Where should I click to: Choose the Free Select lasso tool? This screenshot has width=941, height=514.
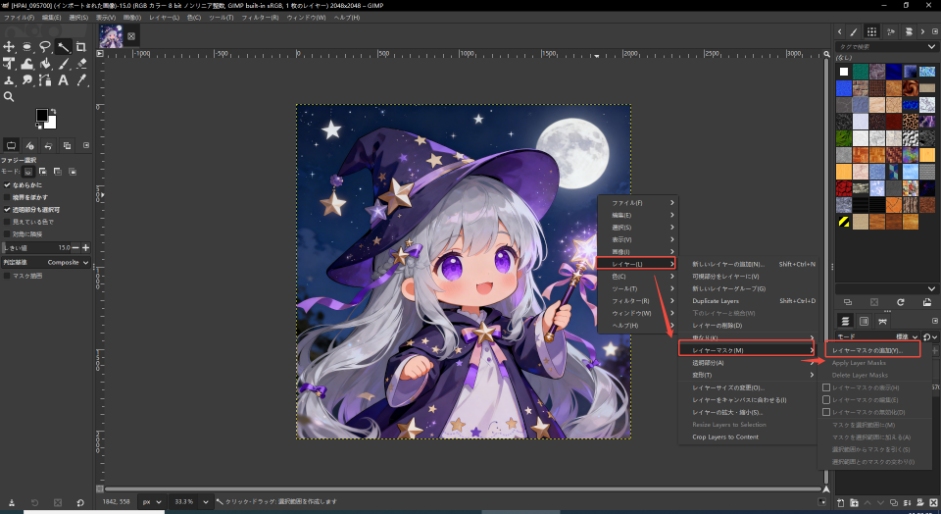45,47
